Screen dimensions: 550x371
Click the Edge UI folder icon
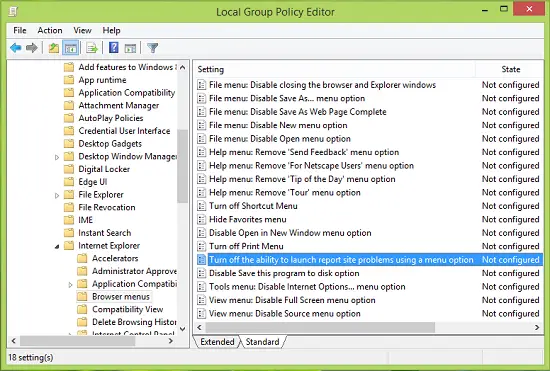pyautogui.click(x=69, y=182)
